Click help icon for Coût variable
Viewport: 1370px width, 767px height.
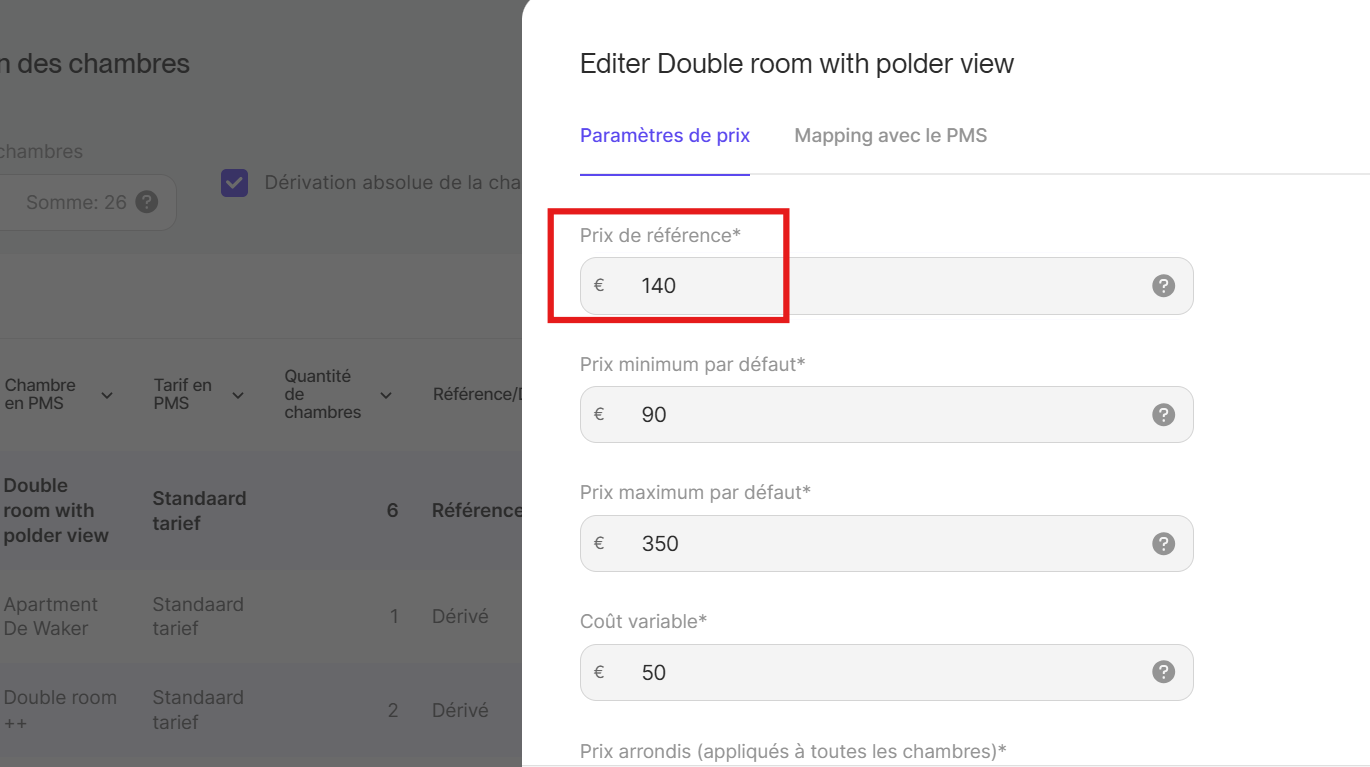coord(1163,672)
